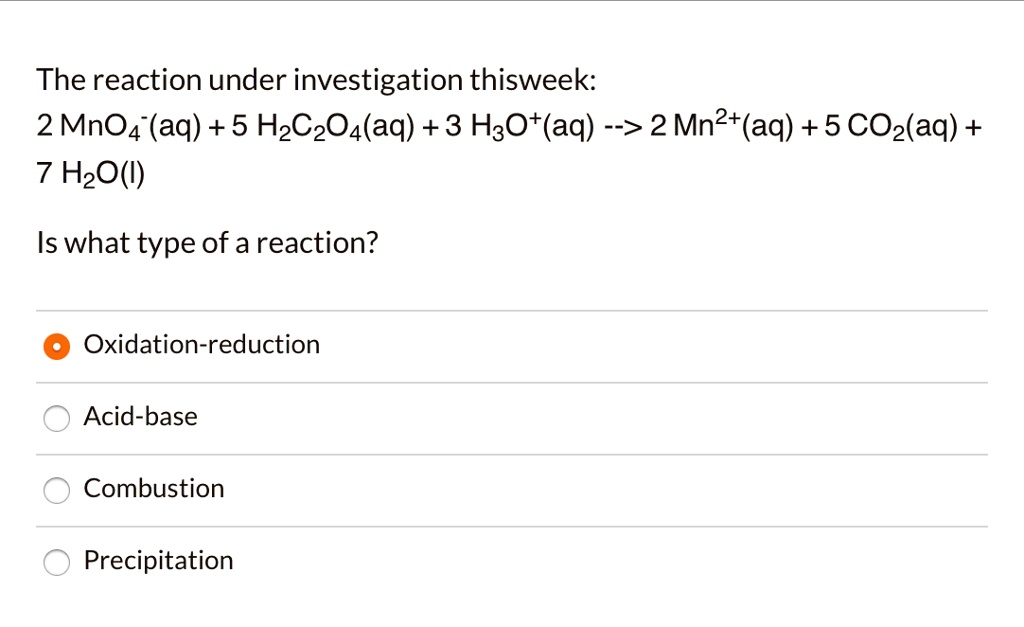Viewport: 1024px width, 627px height.
Task: Click the question text asking reaction type
Action: [x=206, y=242]
